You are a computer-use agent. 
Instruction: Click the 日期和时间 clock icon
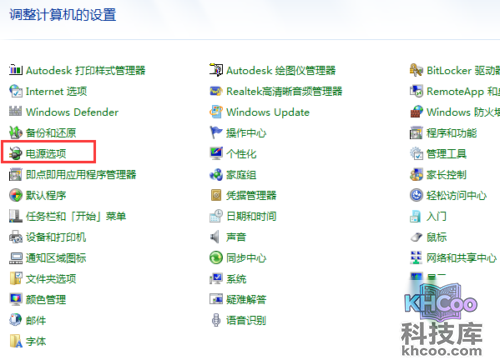pos(216,216)
